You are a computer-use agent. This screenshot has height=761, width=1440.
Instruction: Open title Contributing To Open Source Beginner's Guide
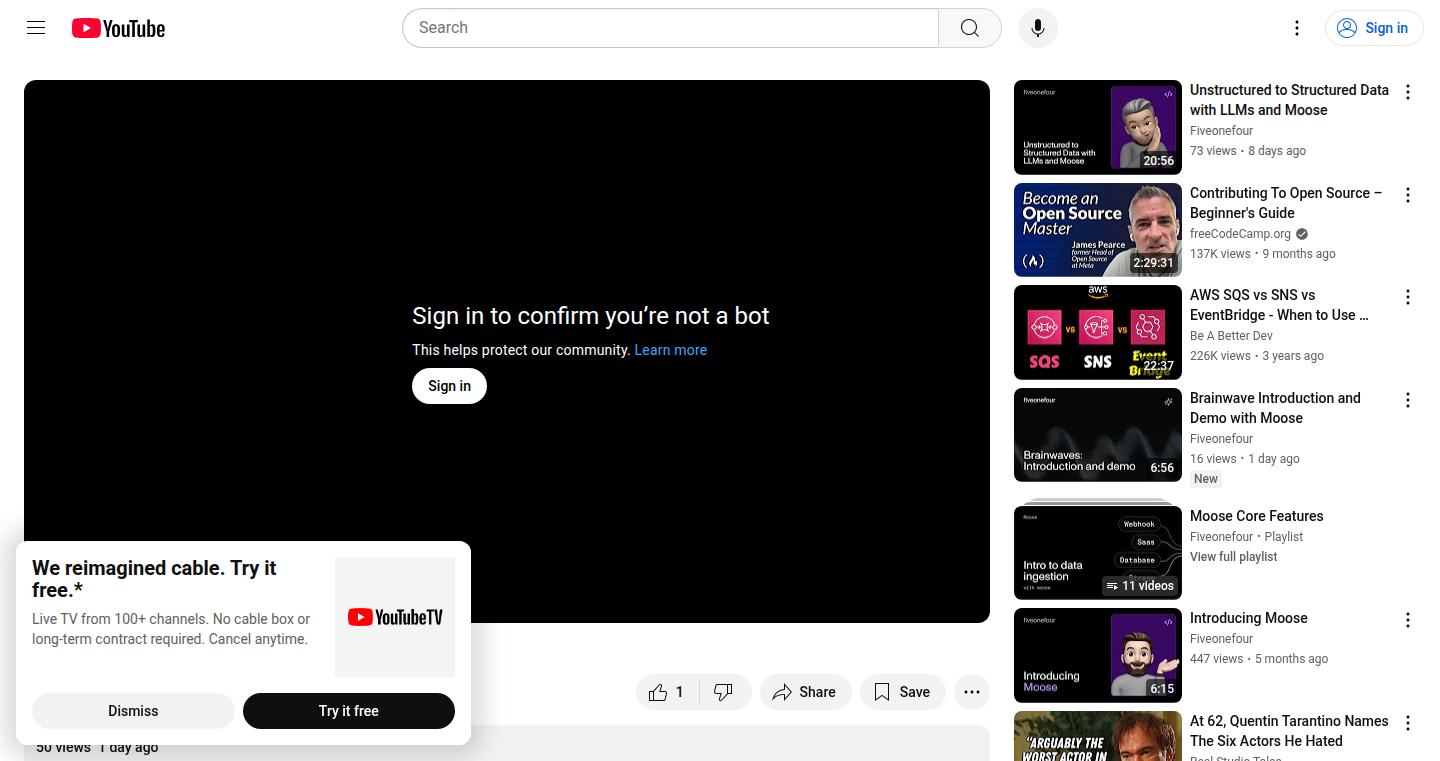coord(1286,203)
